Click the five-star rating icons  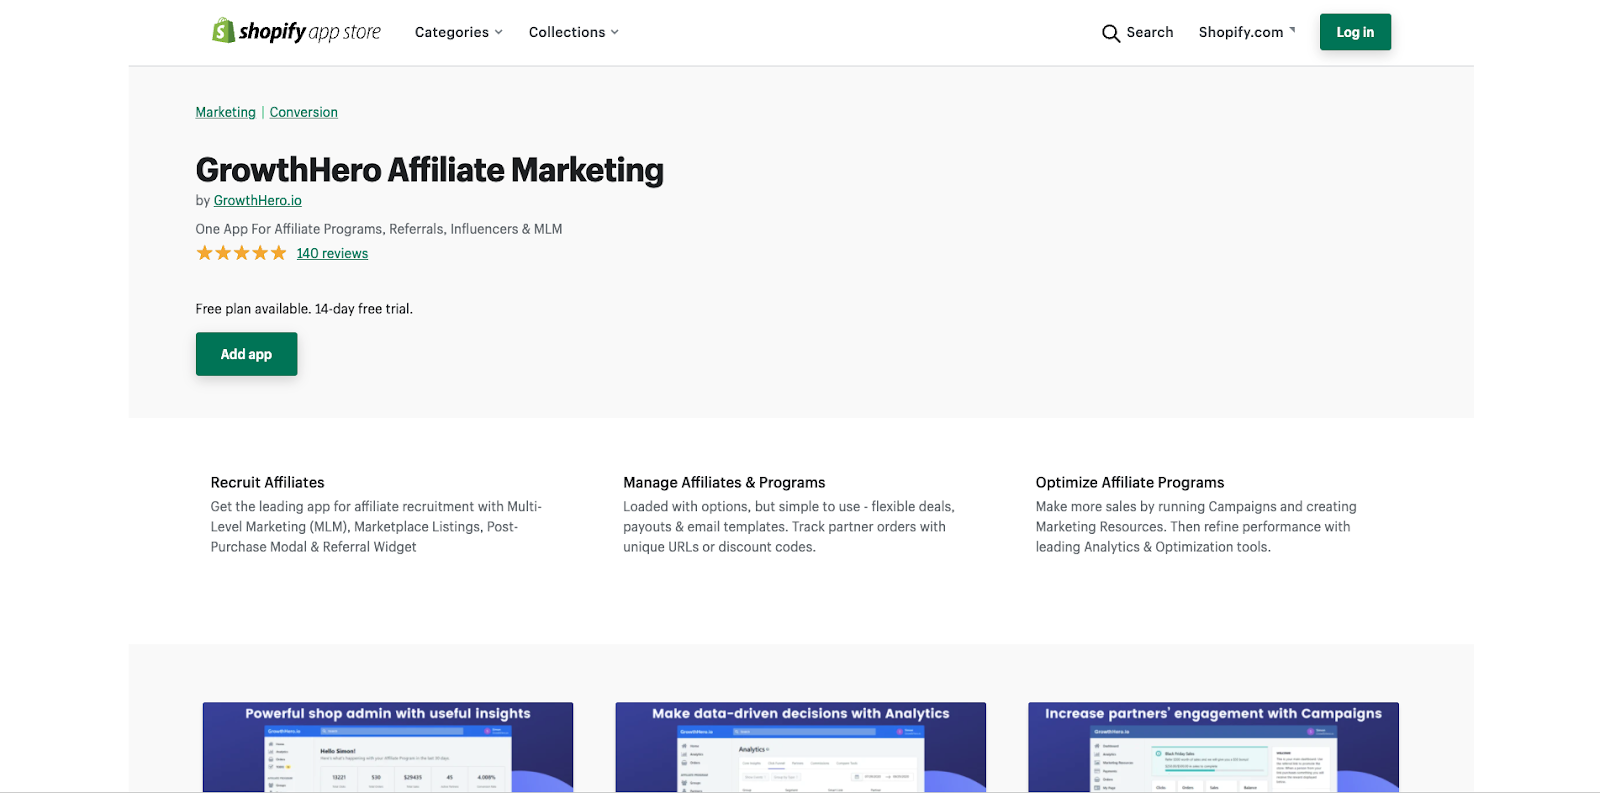click(241, 253)
